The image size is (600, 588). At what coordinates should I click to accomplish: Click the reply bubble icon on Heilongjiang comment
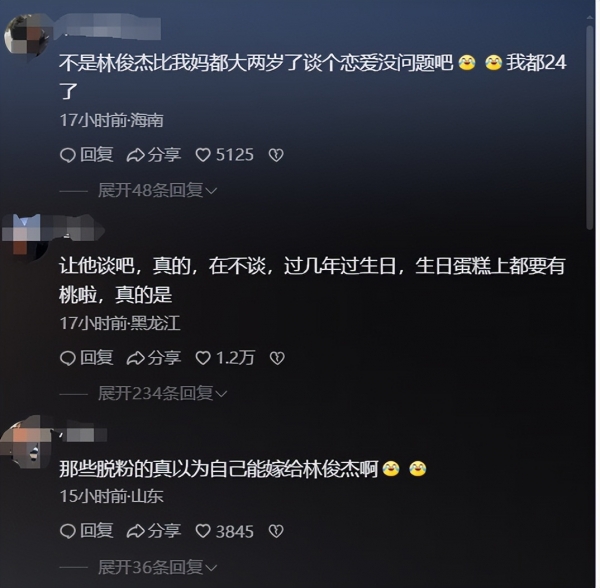pos(68,358)
